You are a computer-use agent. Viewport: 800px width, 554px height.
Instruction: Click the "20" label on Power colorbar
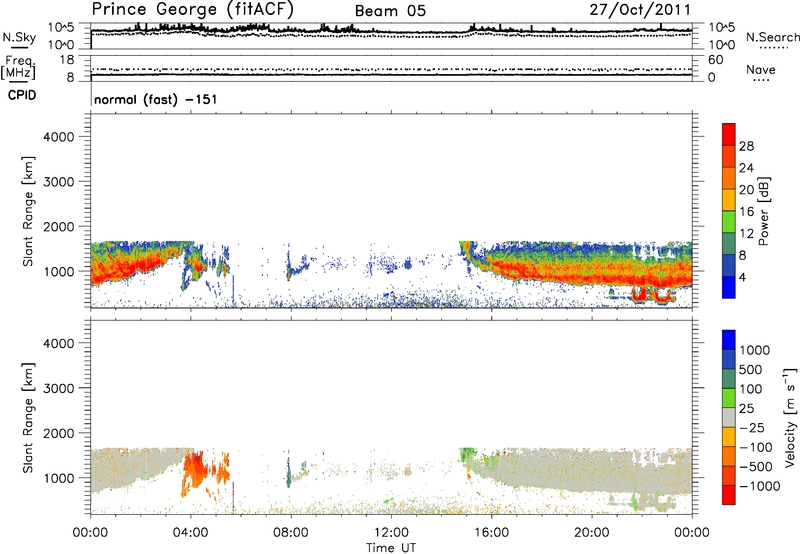click(746, 190)
